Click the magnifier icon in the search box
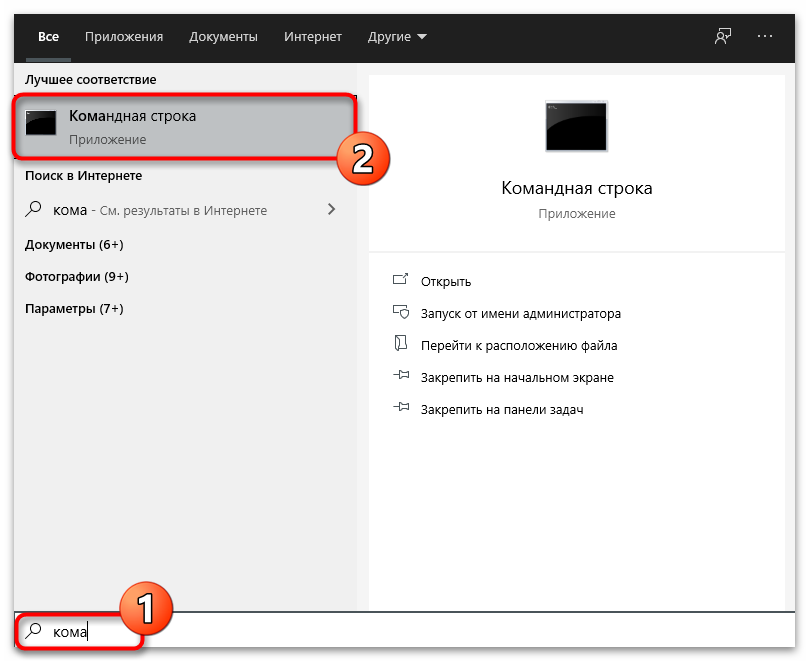The width and height of the screenshot is (809, 661). [x=34, y=631]
